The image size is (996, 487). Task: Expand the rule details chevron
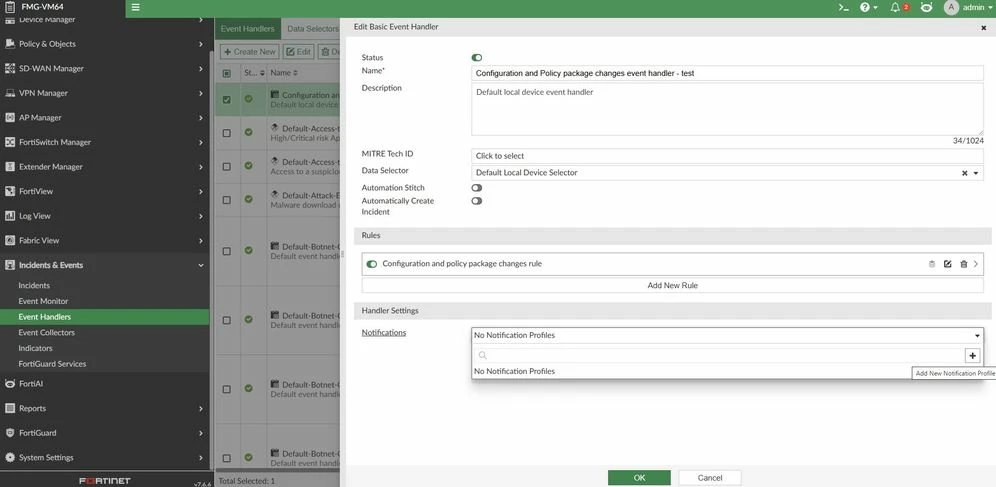click(976, 264)
